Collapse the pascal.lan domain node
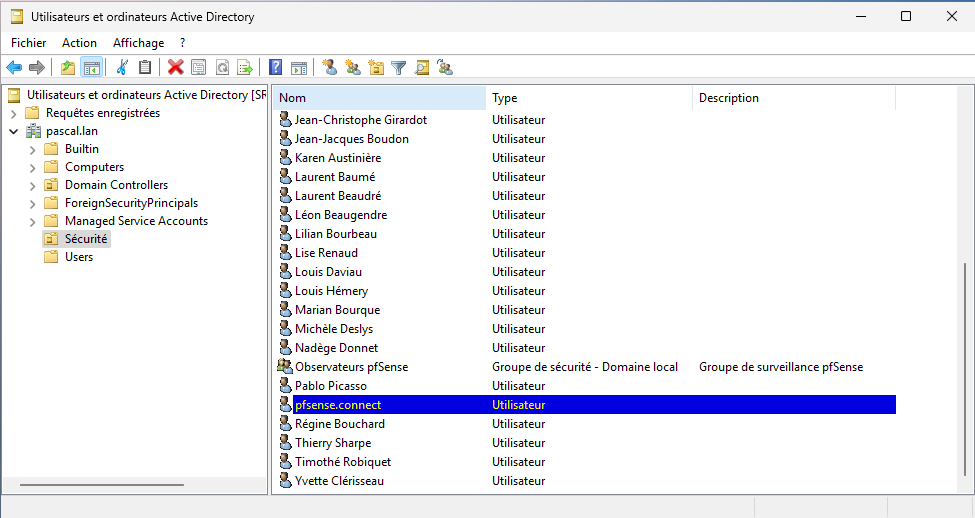The height and width of the screenshot is (518, 975). [x=14, y=131]
